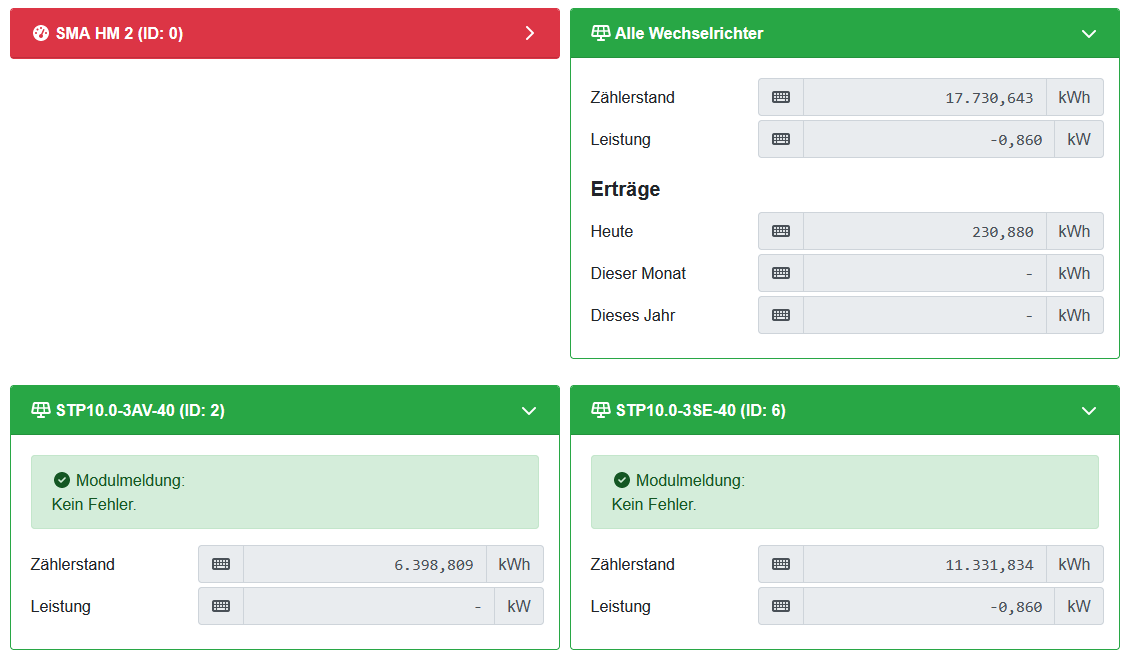Click the check icon in STP10.0-3AV-40 Modulmeldung

pyautogui.click(x=62, y=480)
